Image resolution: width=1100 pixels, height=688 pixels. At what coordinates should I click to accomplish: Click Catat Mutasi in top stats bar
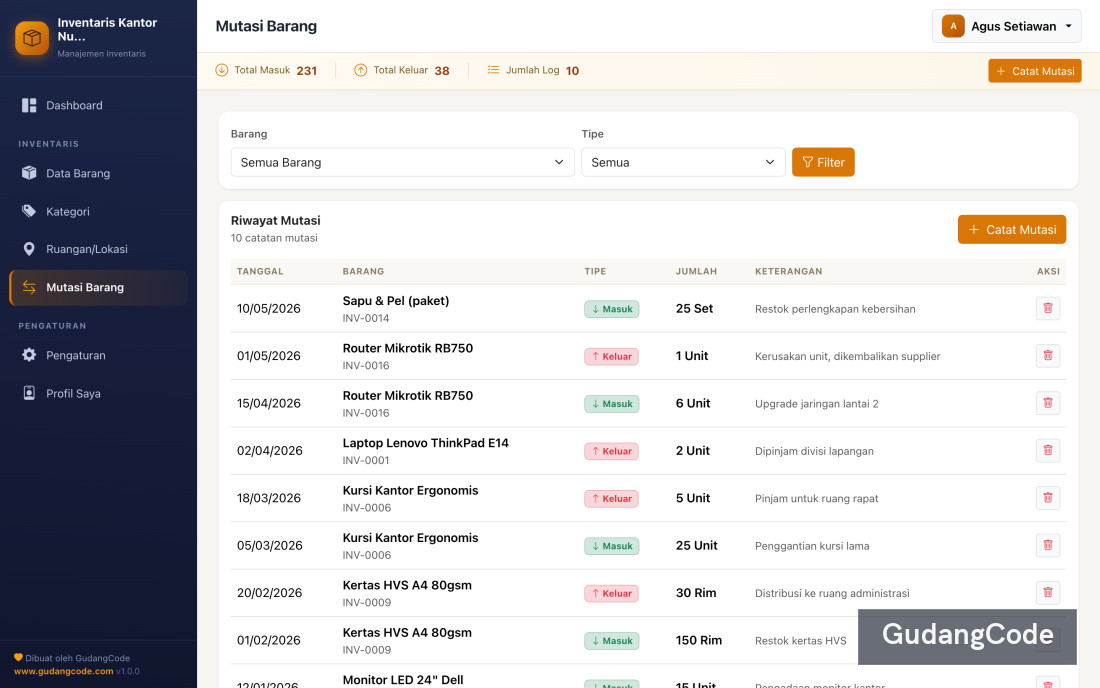point(1035,71)
